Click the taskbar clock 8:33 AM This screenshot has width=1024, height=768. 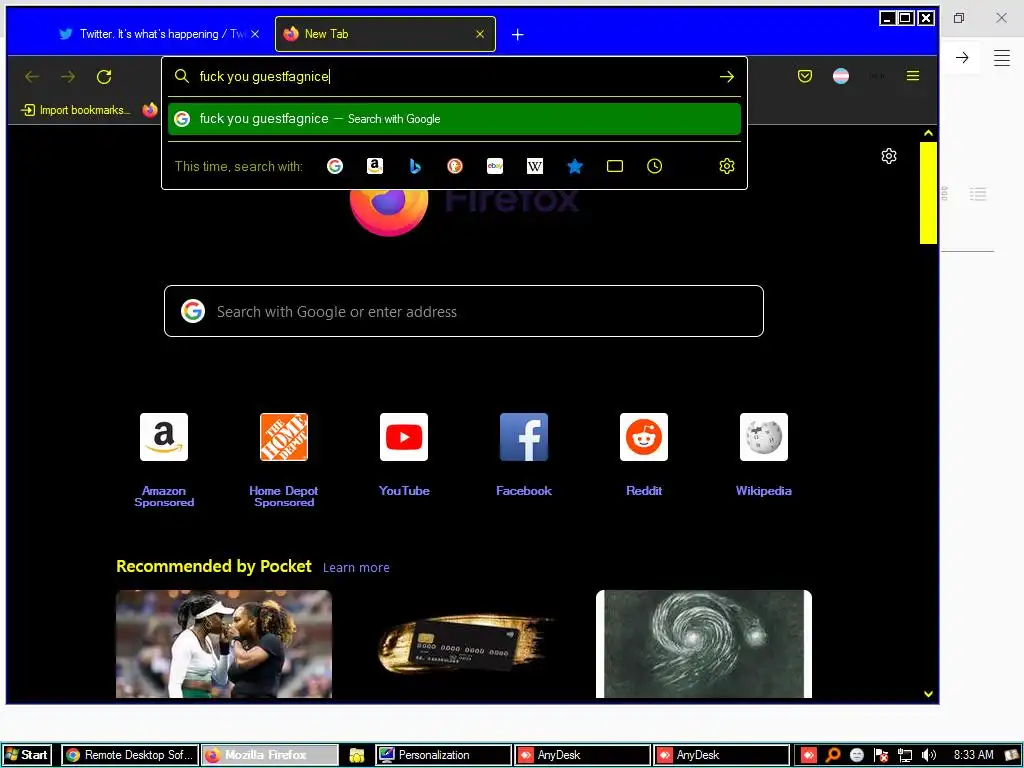(973, 755)
